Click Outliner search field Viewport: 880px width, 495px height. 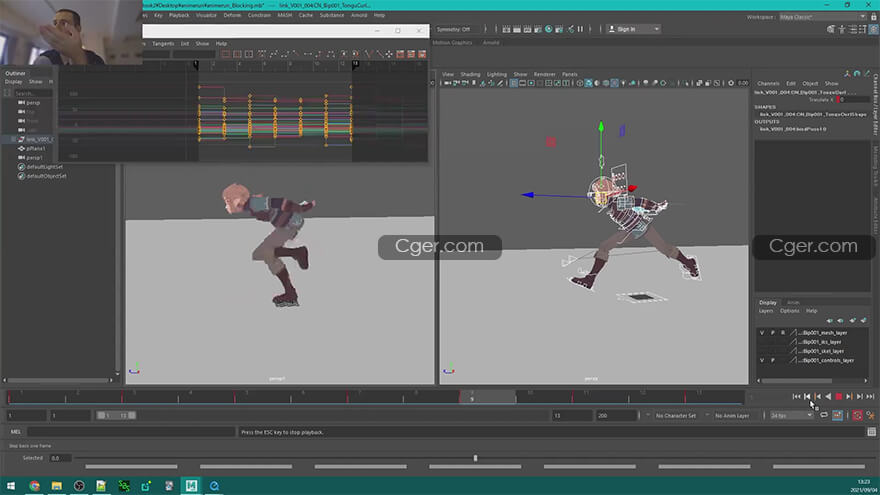click(x=33, y=93)
